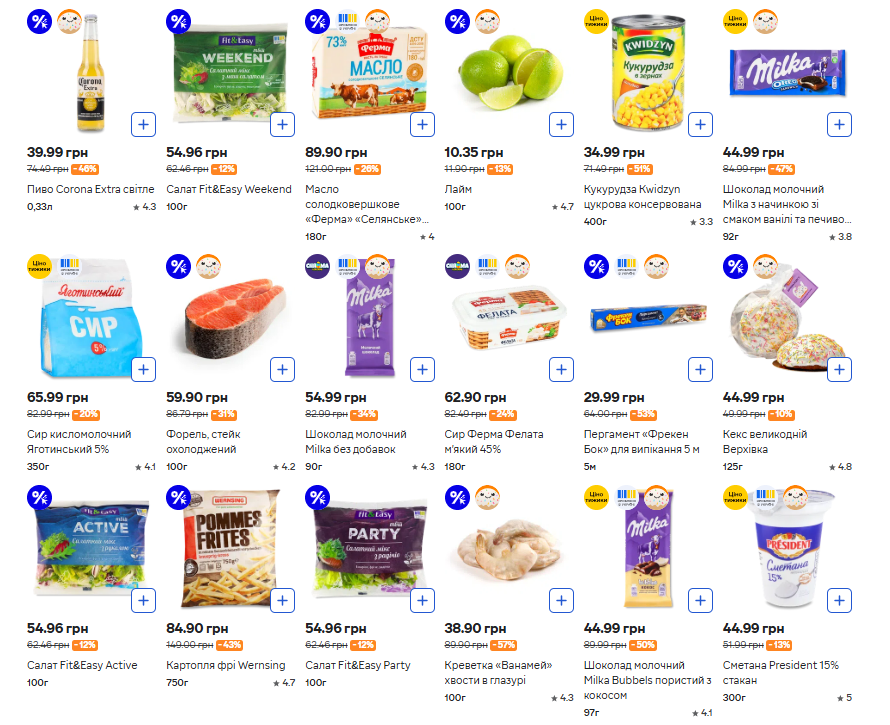The height and width of the screenshot is (725, 890).
Task: Add Vannamei shrimp to cart
Action: coord(561,600)
